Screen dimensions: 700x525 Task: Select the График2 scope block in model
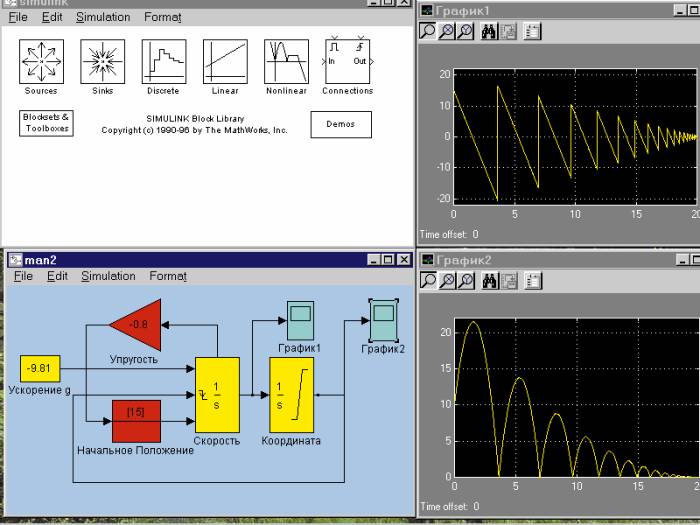pyautogui.click(x=384, y=321)
